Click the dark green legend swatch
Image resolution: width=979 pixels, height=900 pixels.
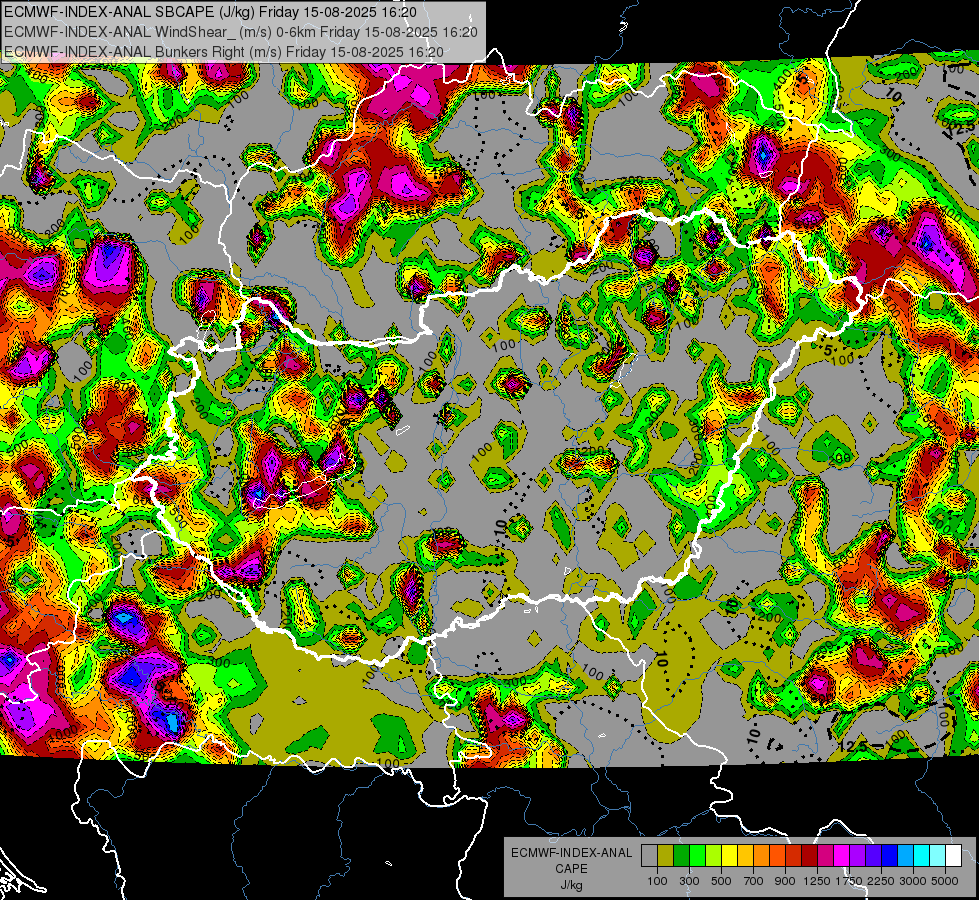tap(682, 856)
